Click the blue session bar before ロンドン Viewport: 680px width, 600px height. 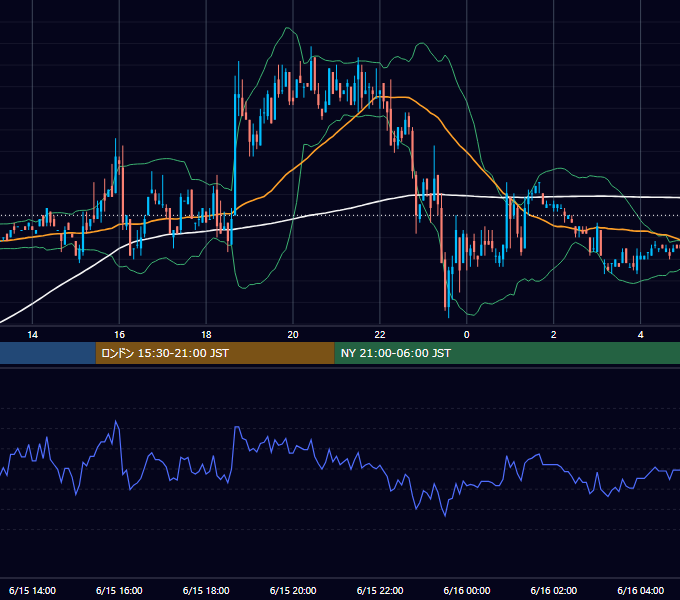(x=48, y=353)
